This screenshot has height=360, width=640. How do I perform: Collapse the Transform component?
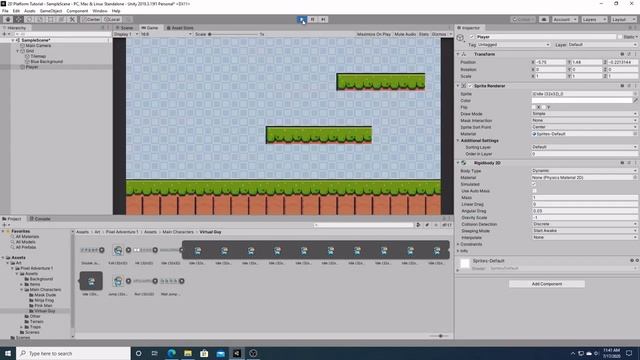coord(458,54)
